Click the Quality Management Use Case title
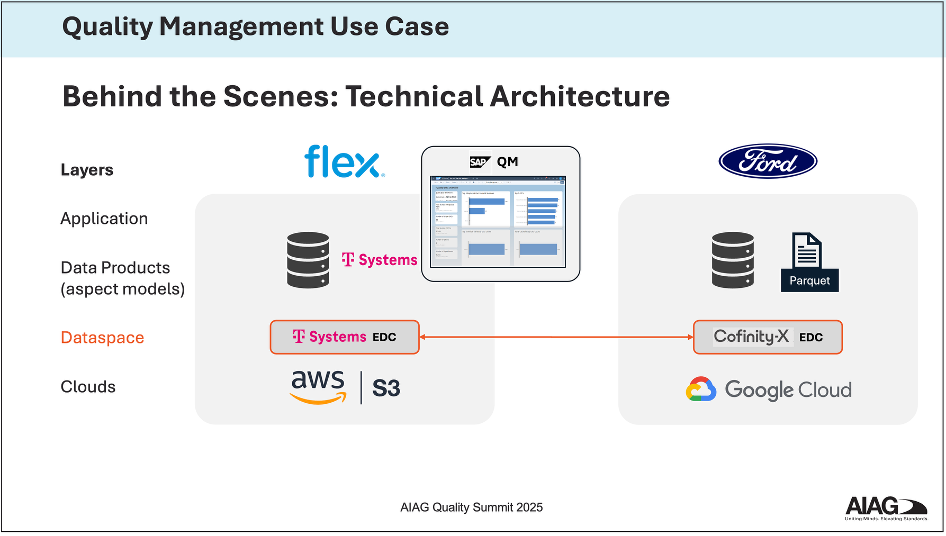Viewport: 946px width, 536px height. click(x=255, y=27)
